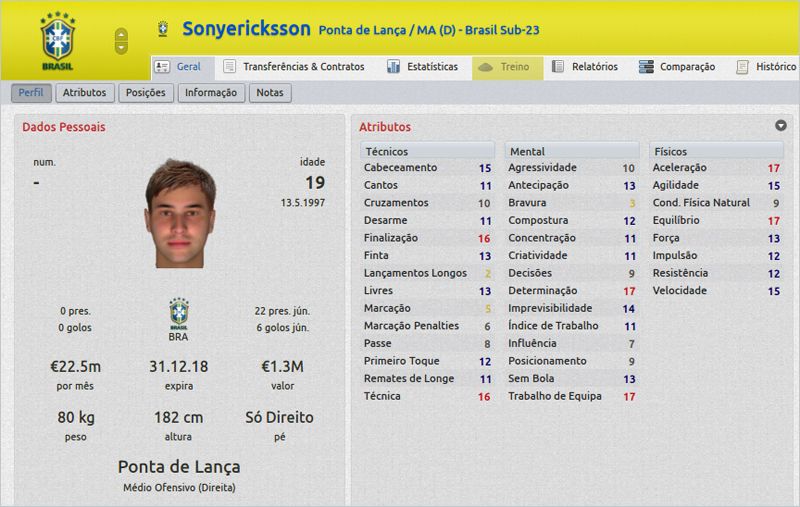Open the Atributos sub-tab
This screenshot has width=800, height=507.
coord(84,93)
